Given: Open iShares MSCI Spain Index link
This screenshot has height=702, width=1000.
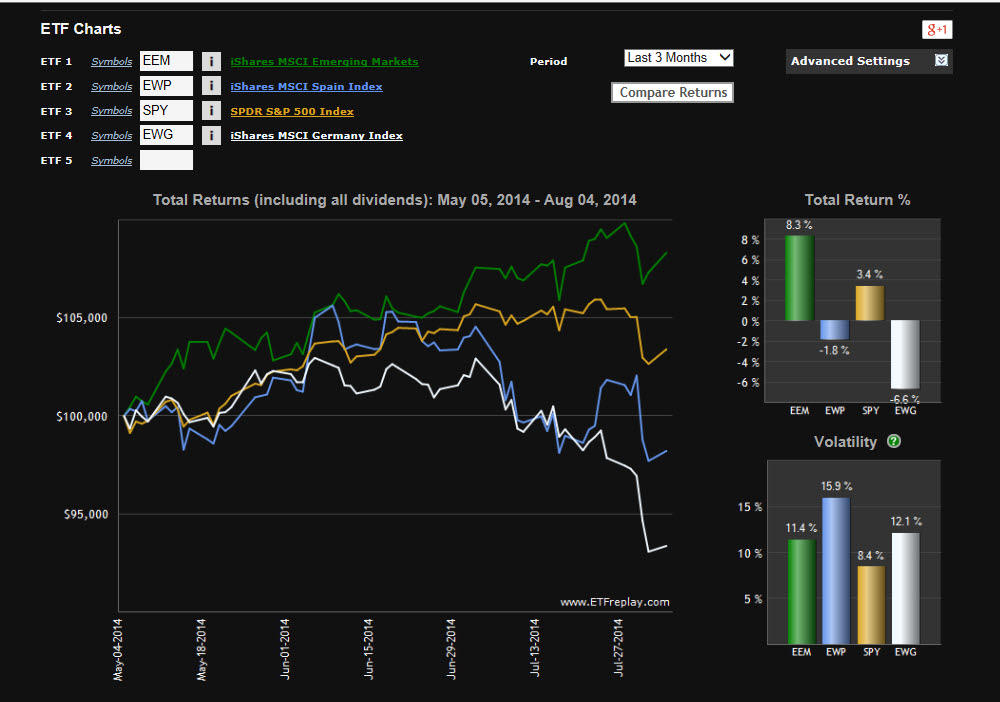Looking at the screenshot, I should coord(306,87).
